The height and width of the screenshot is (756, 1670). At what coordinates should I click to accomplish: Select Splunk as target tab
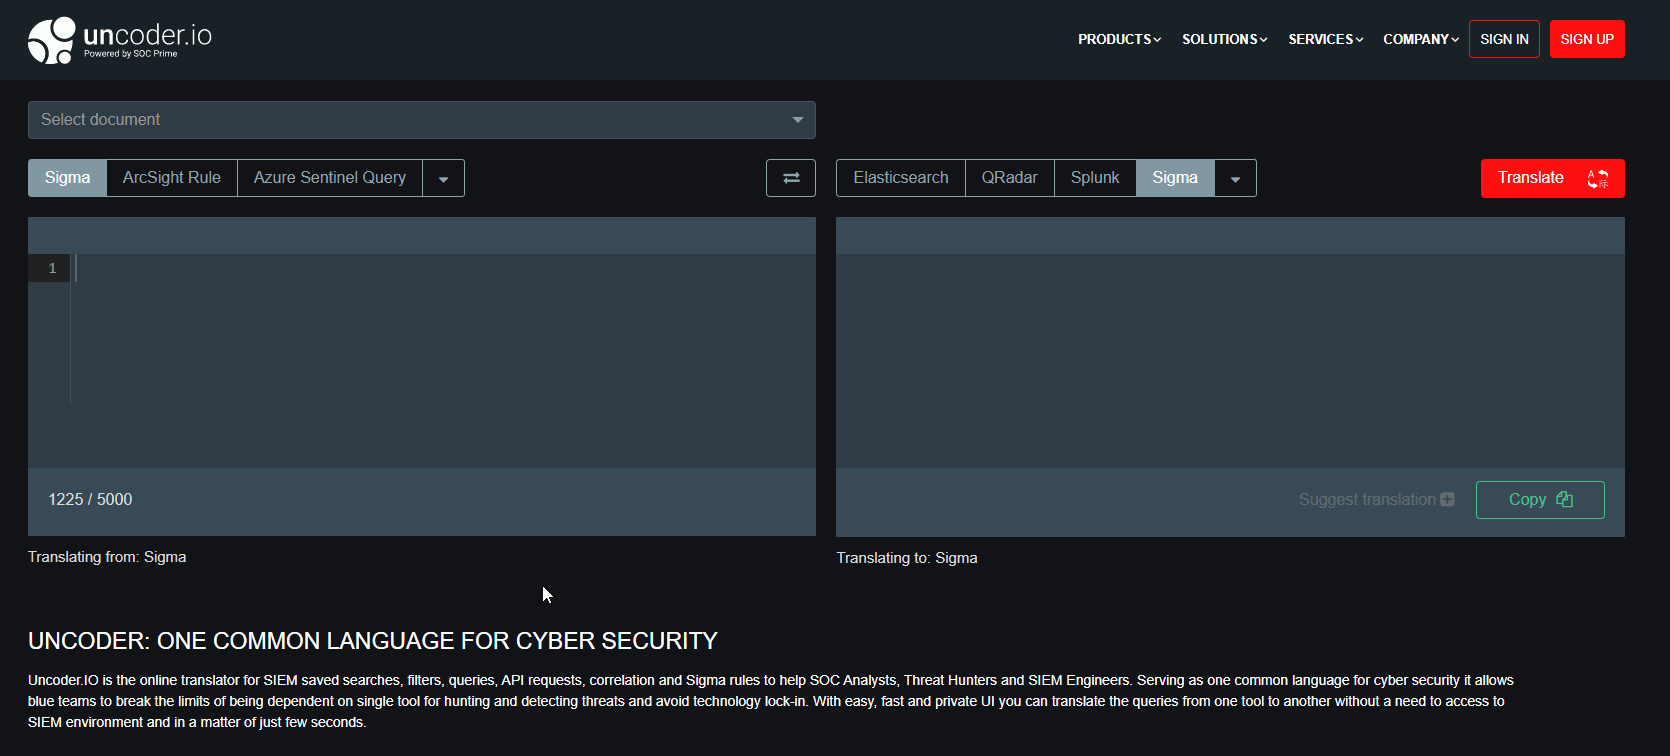1095,178
